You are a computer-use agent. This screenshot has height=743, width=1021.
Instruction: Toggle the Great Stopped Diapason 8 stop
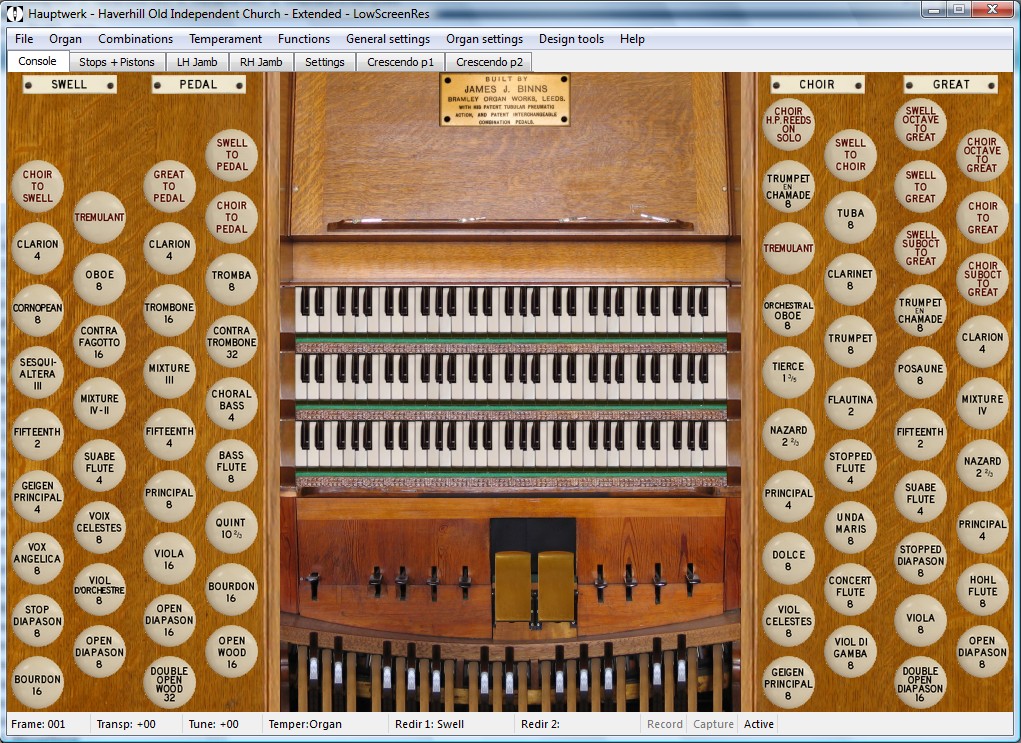[x=921, y=559]
